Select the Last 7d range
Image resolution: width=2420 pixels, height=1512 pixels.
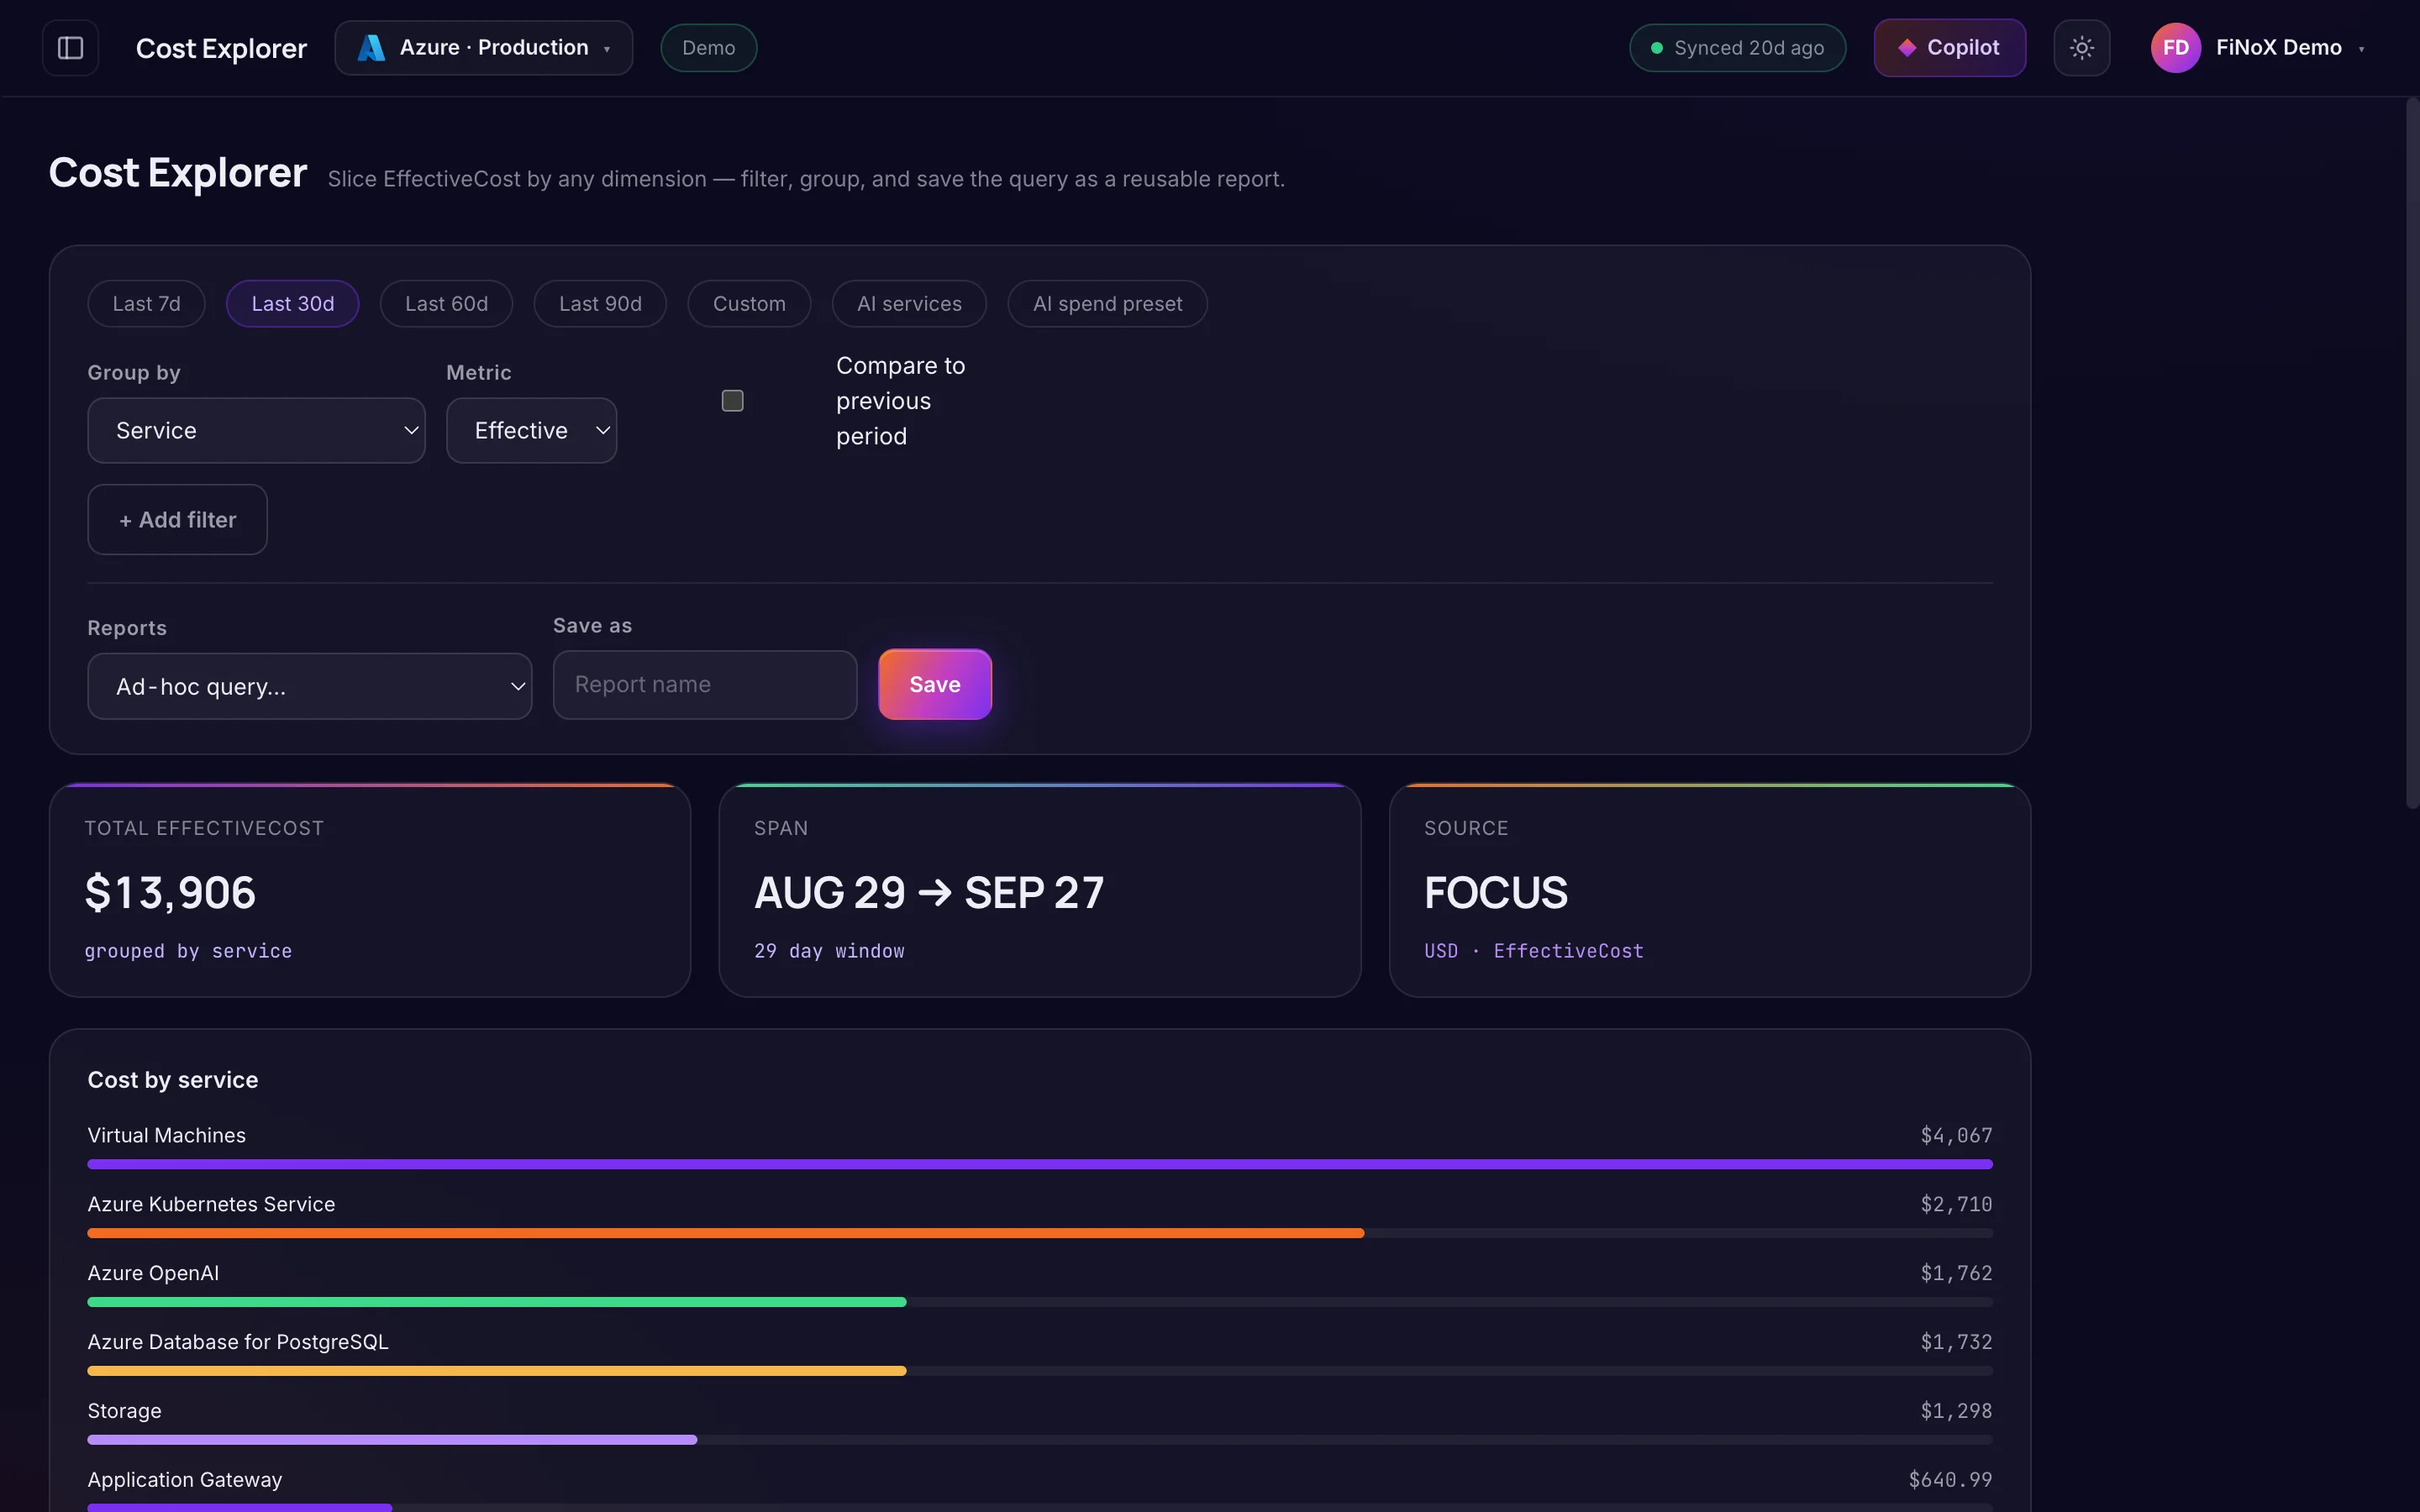[x=147, y=304]
